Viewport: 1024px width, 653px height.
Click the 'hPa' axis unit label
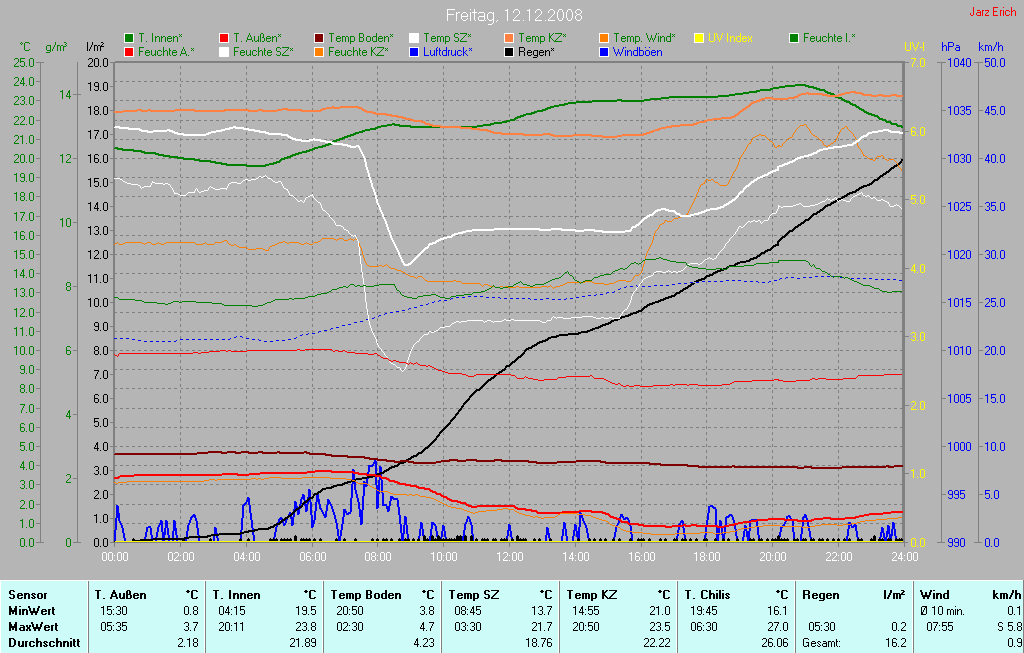[x=951, y=47]
